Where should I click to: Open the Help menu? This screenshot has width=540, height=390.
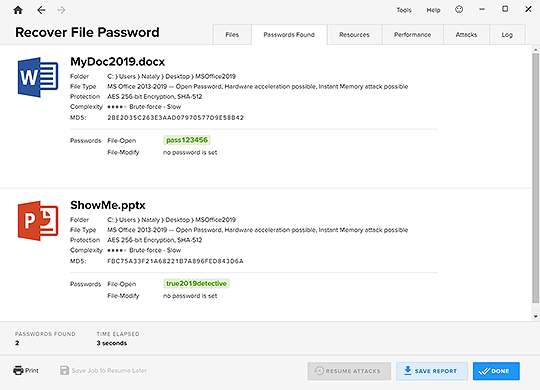[x=433, y=10]
